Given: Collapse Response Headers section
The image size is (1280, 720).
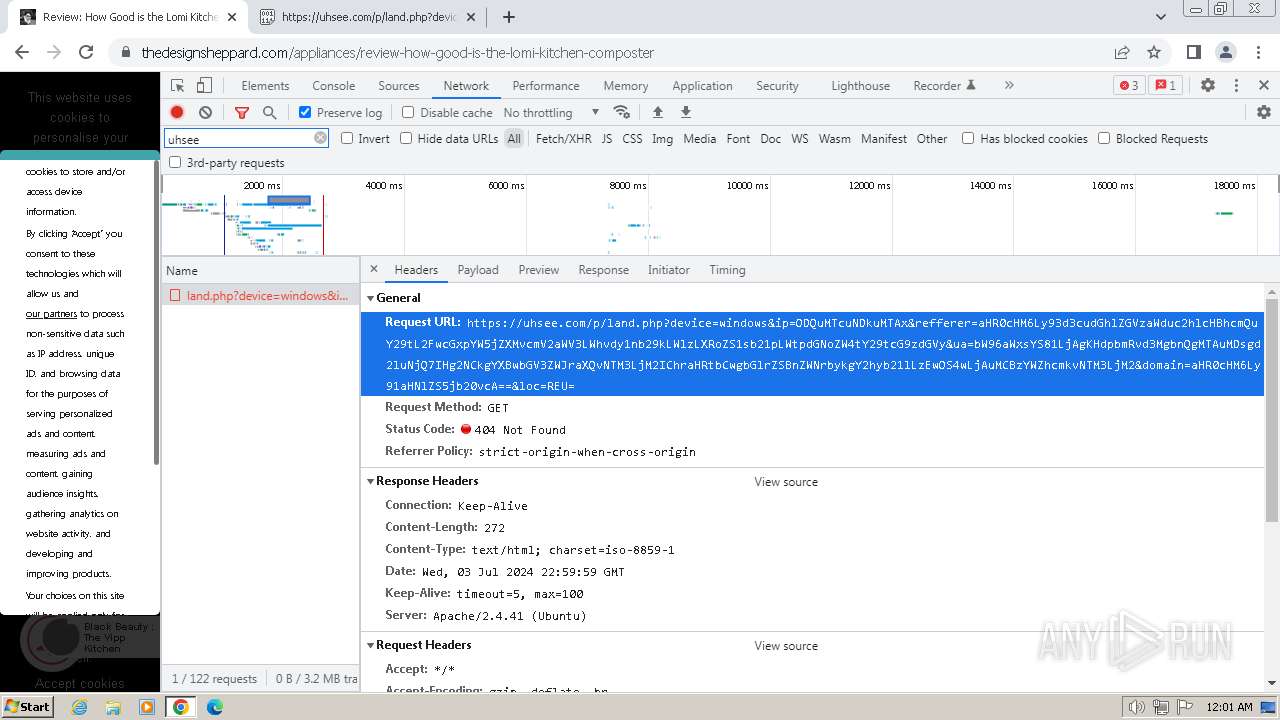Looking at the screenshot, I should (370, 481).
